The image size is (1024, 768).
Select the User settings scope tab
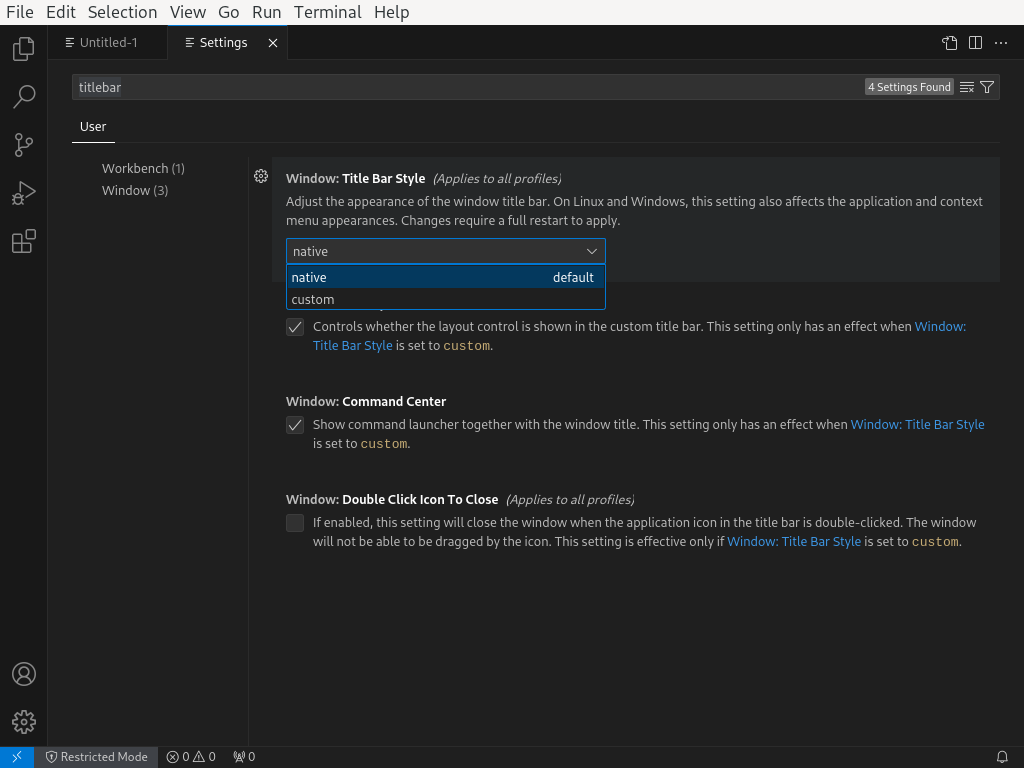tap(93, 127)
